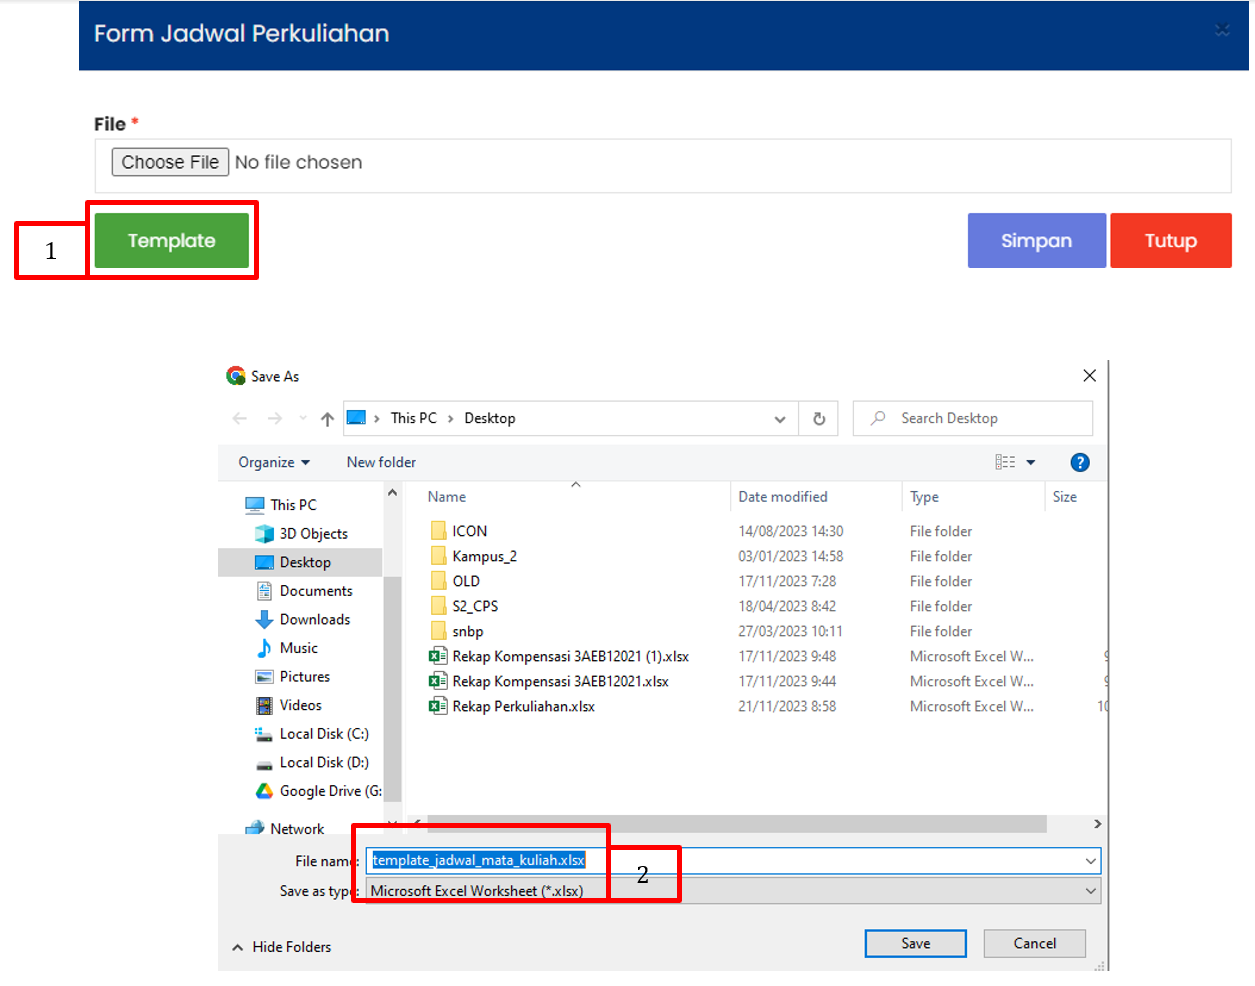Click the blue Help icon
The height and width of the screenshot is (986, 1255).
coord(1080,462)
